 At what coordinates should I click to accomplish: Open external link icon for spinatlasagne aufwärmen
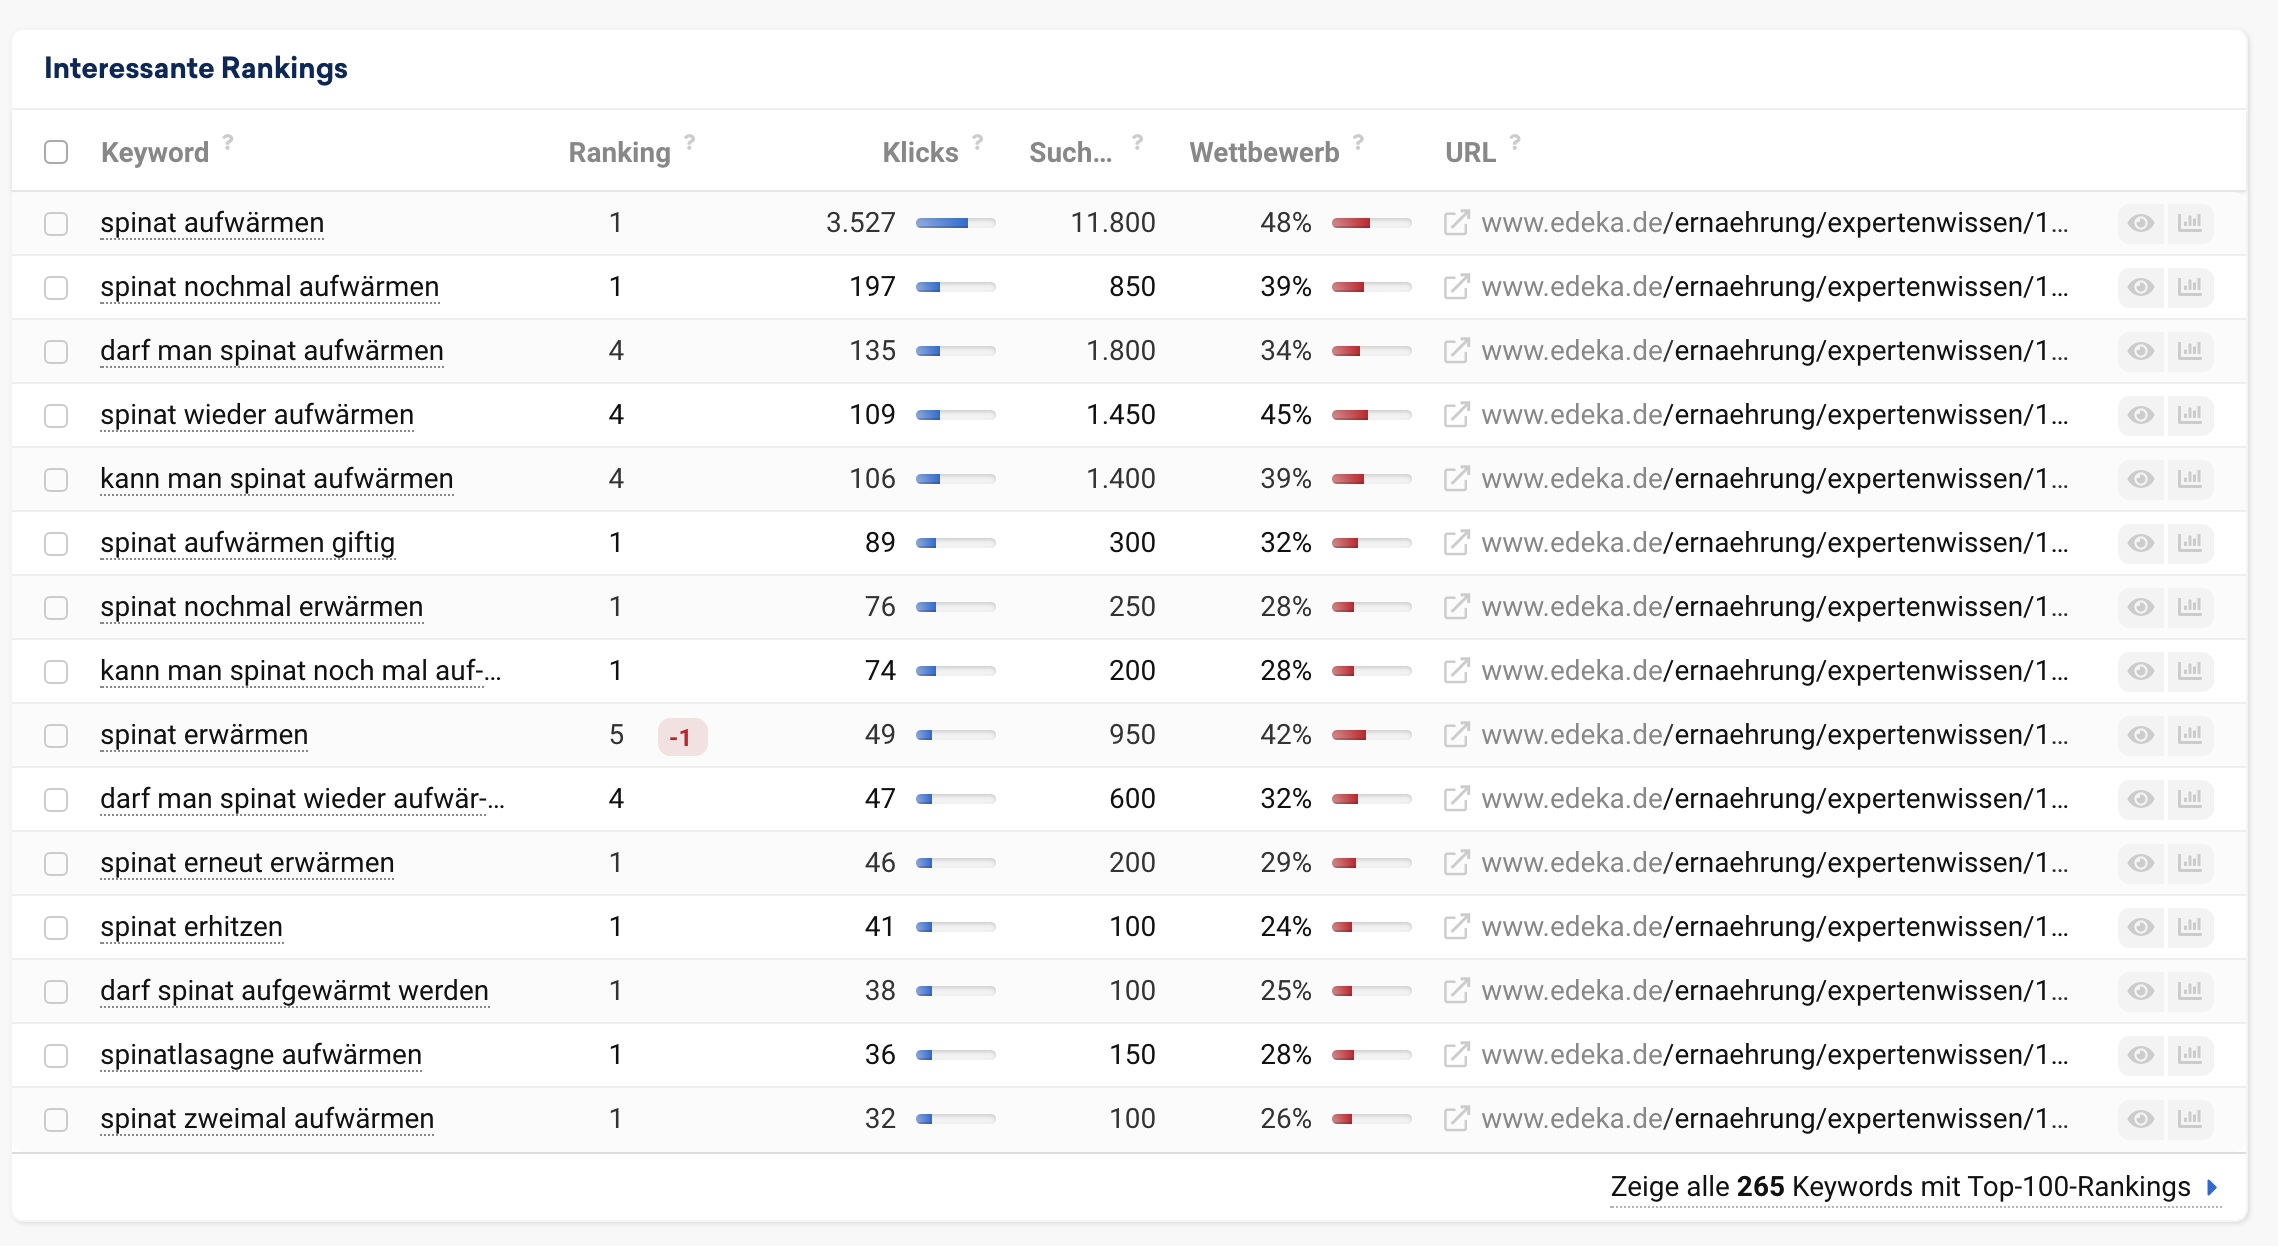[1456, 1055]
